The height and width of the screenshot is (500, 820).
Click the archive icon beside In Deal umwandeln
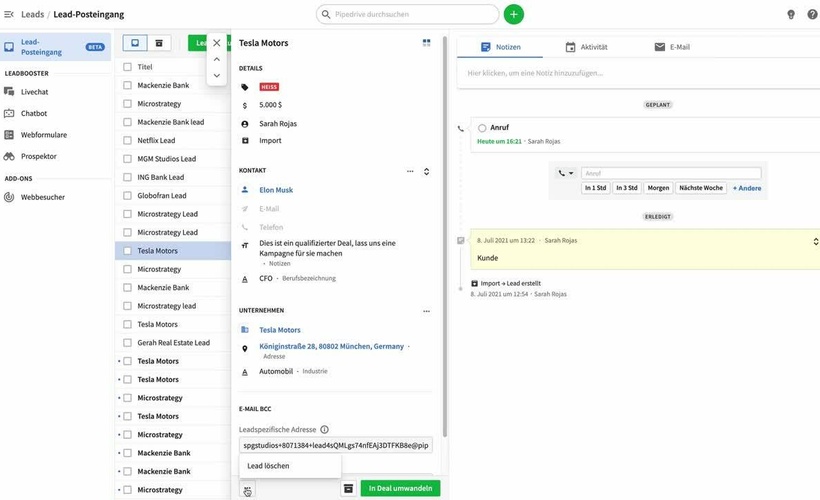(x=348, y=488)
